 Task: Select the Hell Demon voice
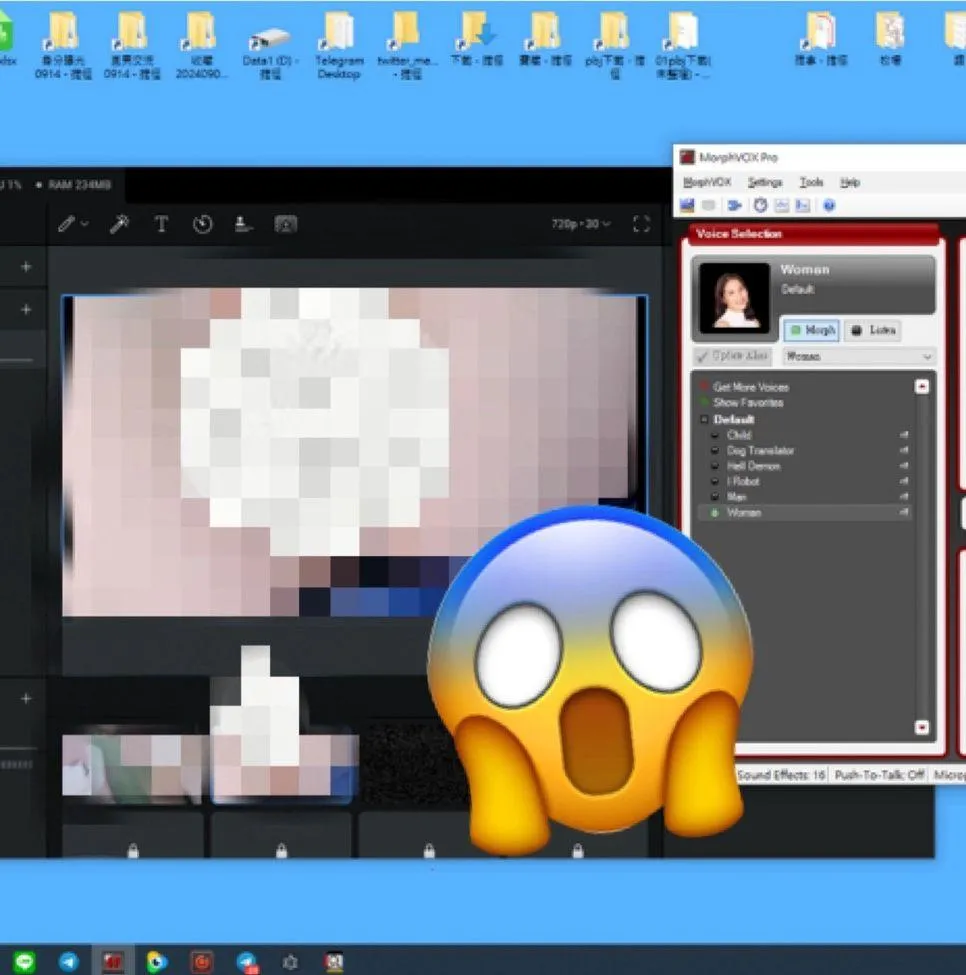click(753, 466)
